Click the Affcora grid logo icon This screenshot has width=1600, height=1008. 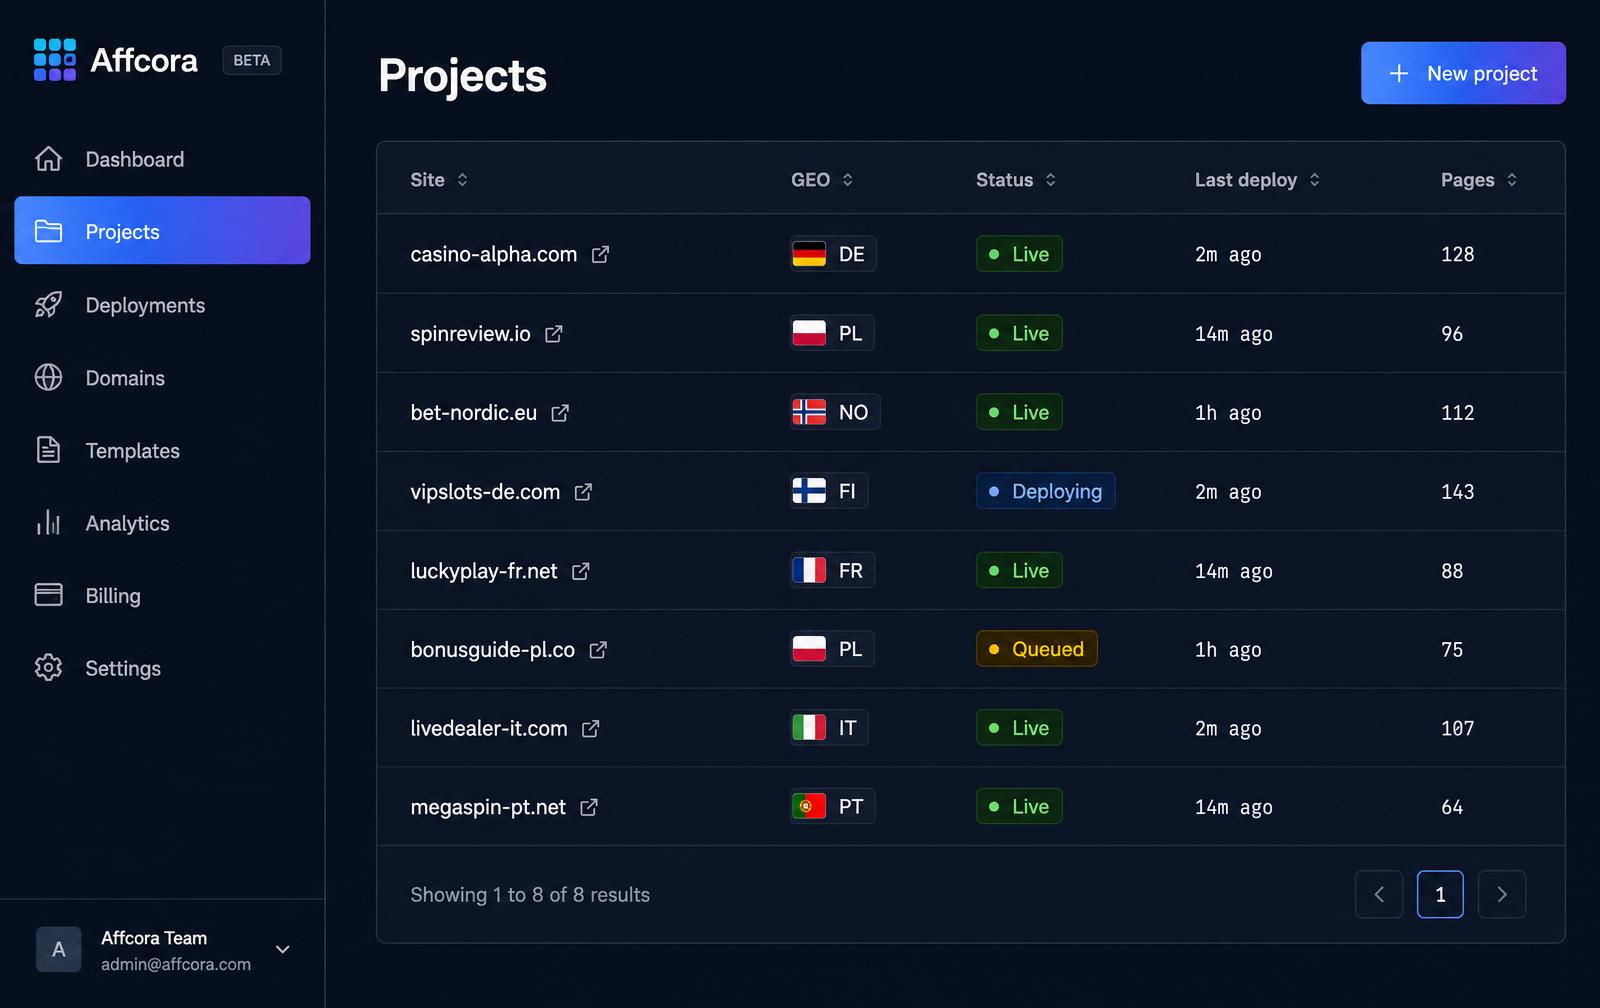click(x=55, y=60)
